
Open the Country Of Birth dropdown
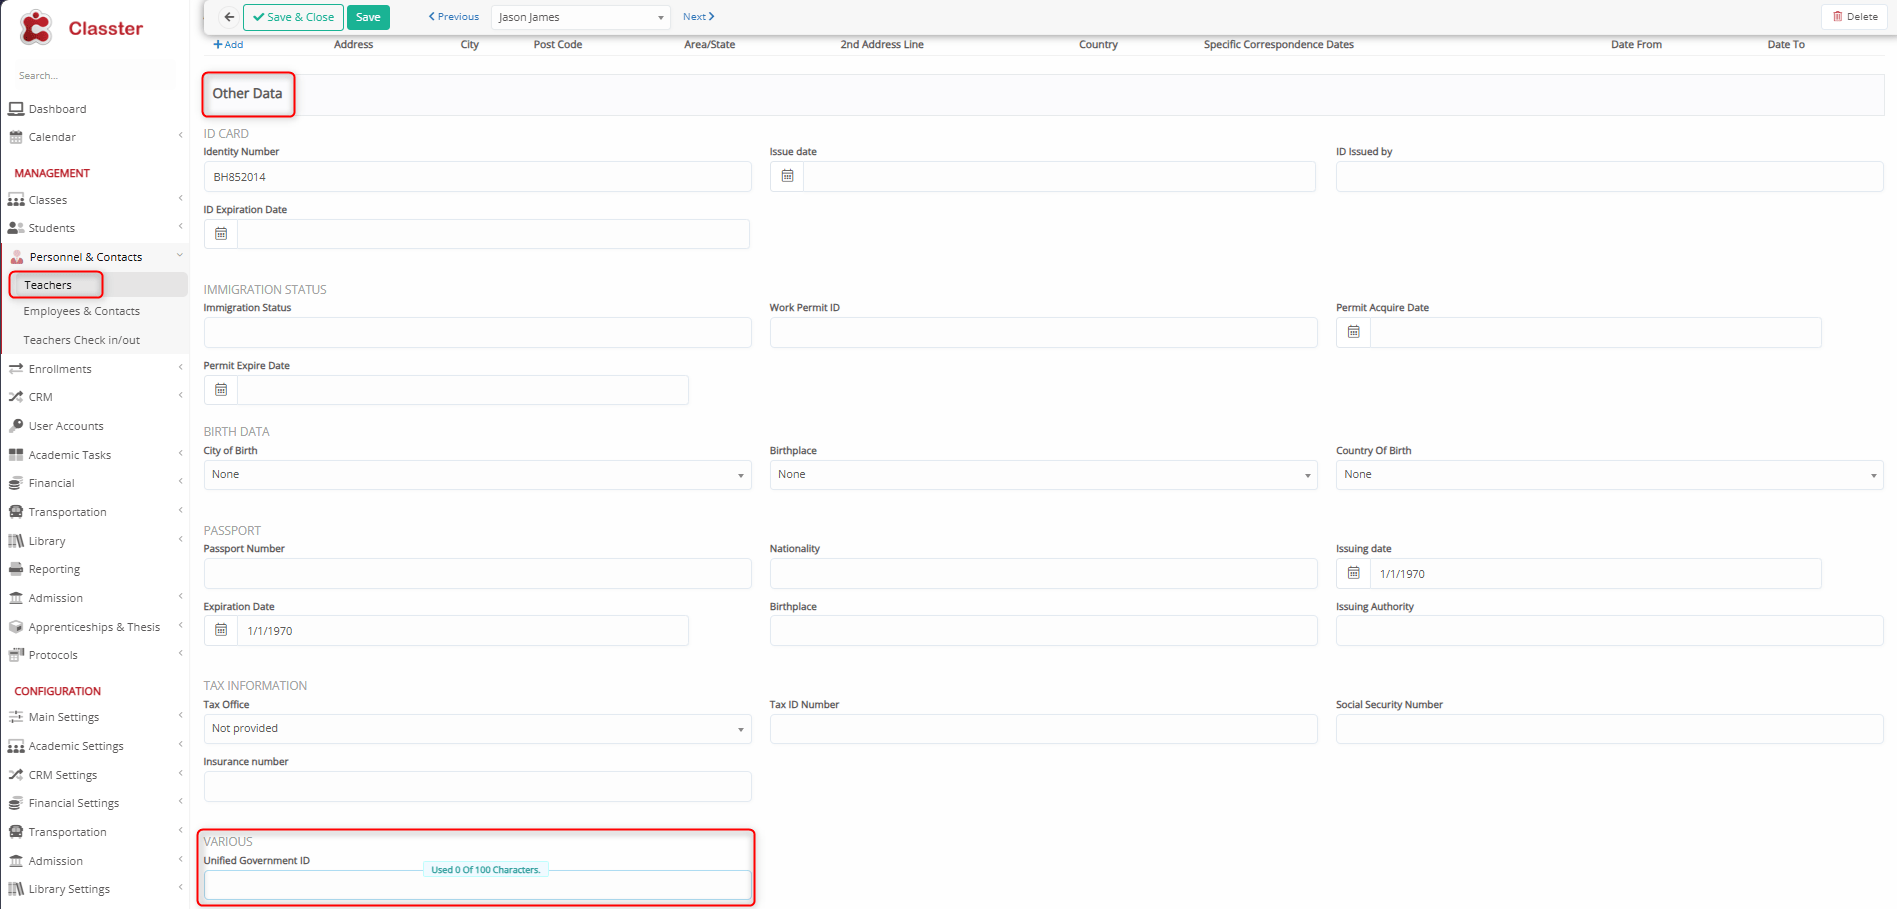point(1608,475)
